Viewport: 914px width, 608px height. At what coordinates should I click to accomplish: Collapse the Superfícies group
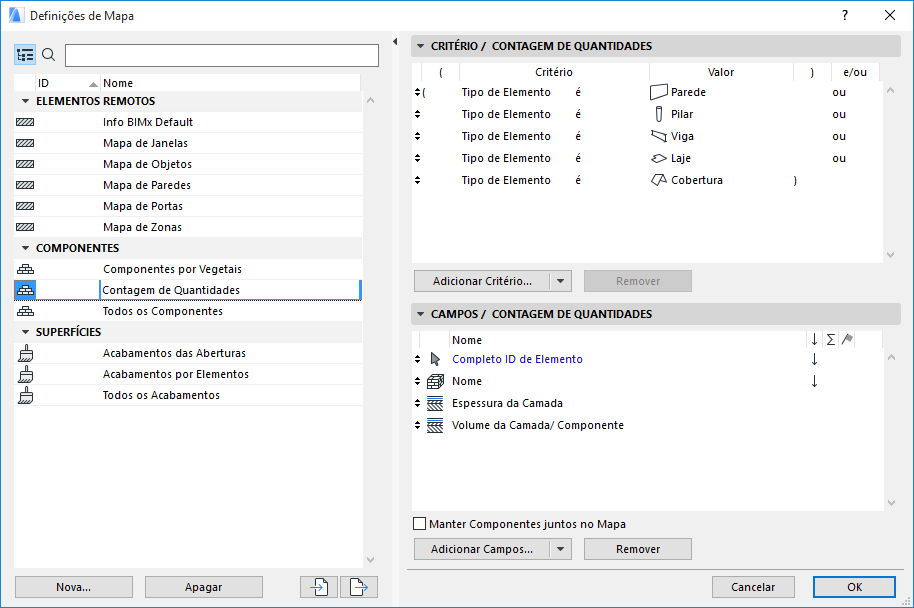(x=25, y=332)
